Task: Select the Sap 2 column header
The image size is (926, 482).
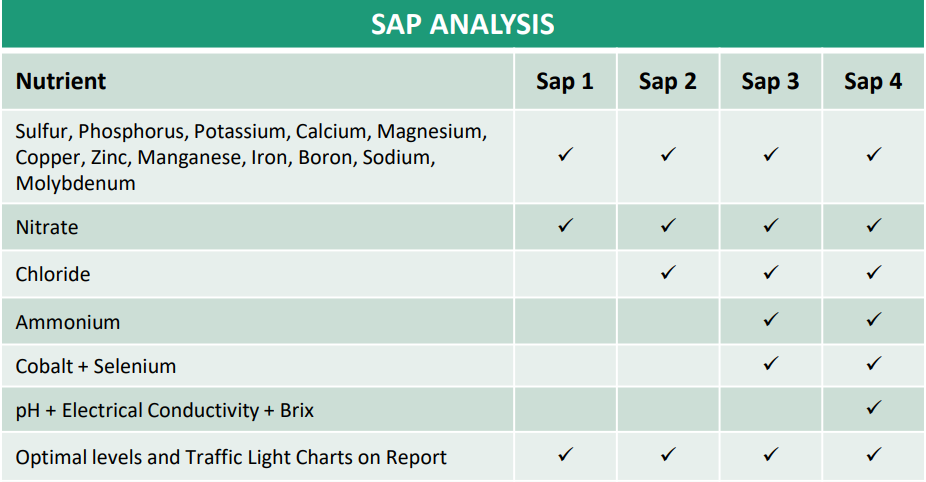Action: (668, 82)
